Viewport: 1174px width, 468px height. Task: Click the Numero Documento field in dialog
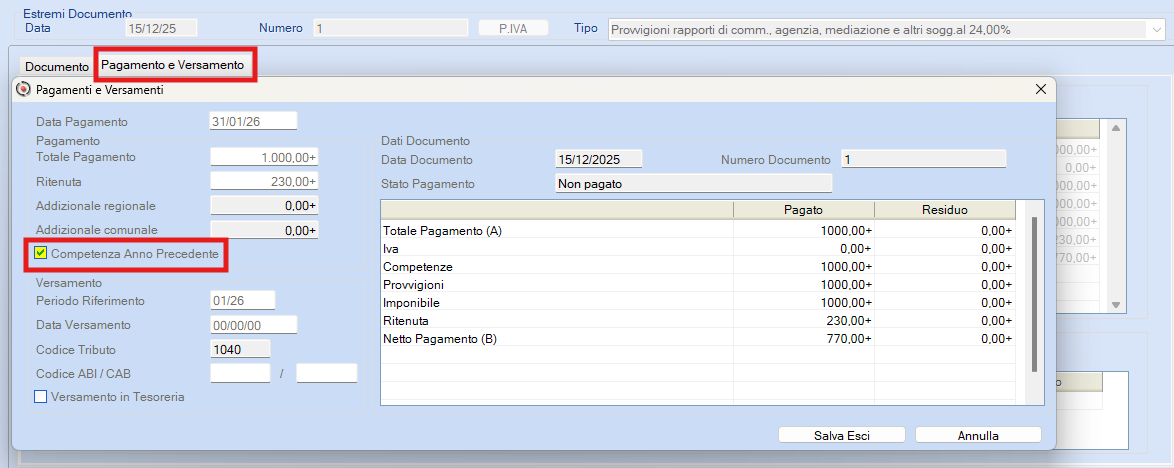[924, 159]
